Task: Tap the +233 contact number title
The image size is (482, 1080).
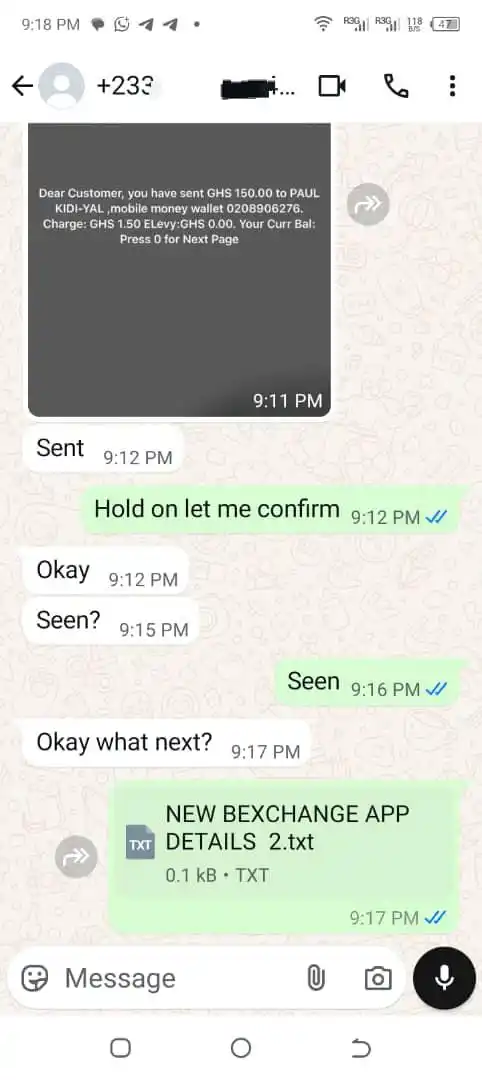Action: tap(125, 86)
